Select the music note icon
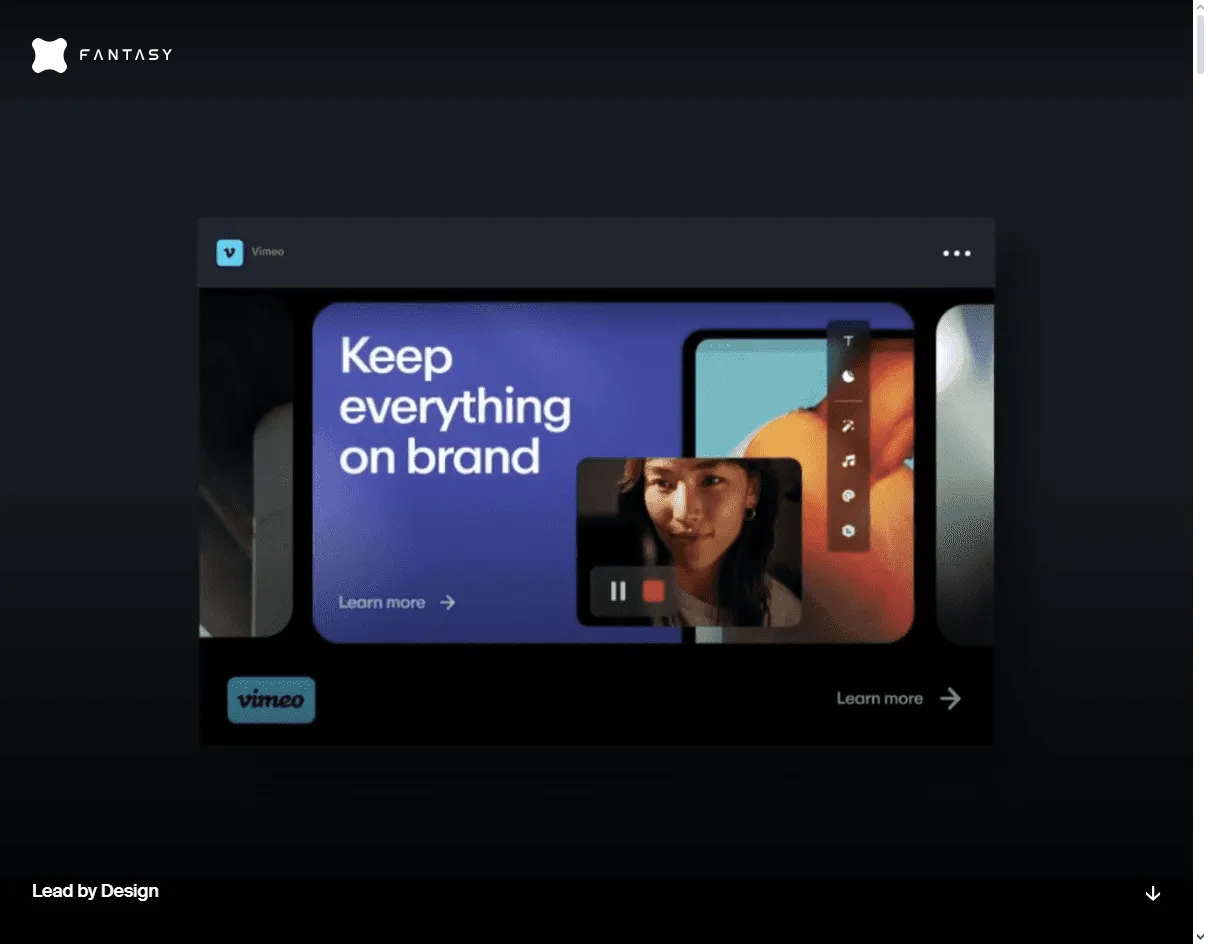The height and width of the screenshot is (944, 1208). coord(848,461)
